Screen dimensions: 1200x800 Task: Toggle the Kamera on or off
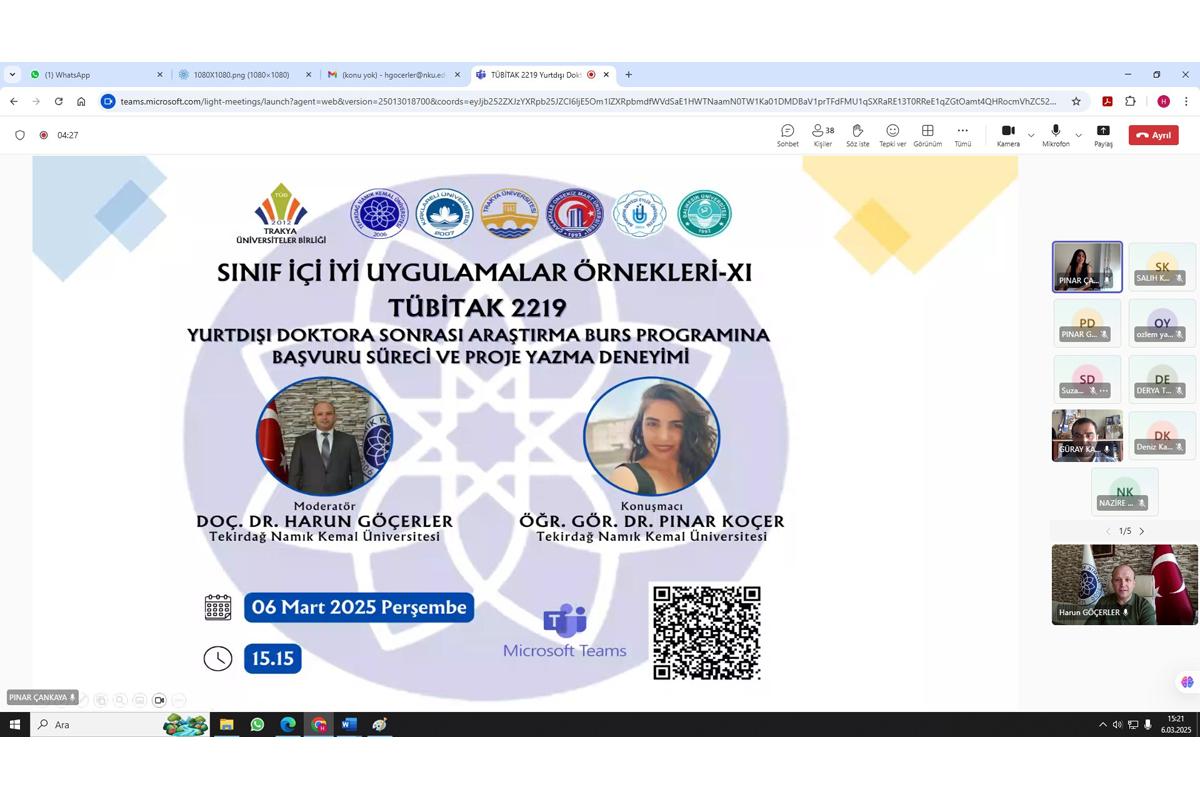click(x=1008, y=136)
